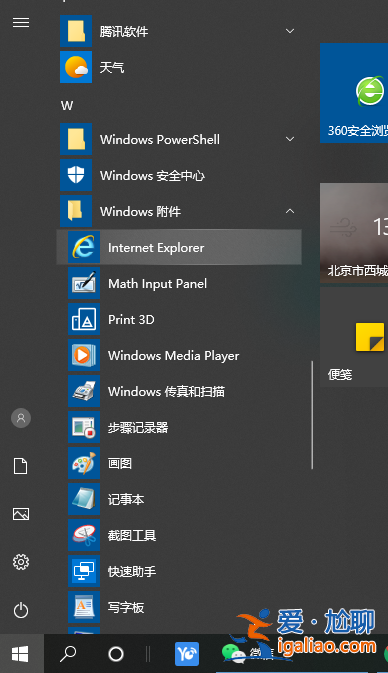
Task: Open the Documents sidebar icon
Action: (x=21, y=466)
